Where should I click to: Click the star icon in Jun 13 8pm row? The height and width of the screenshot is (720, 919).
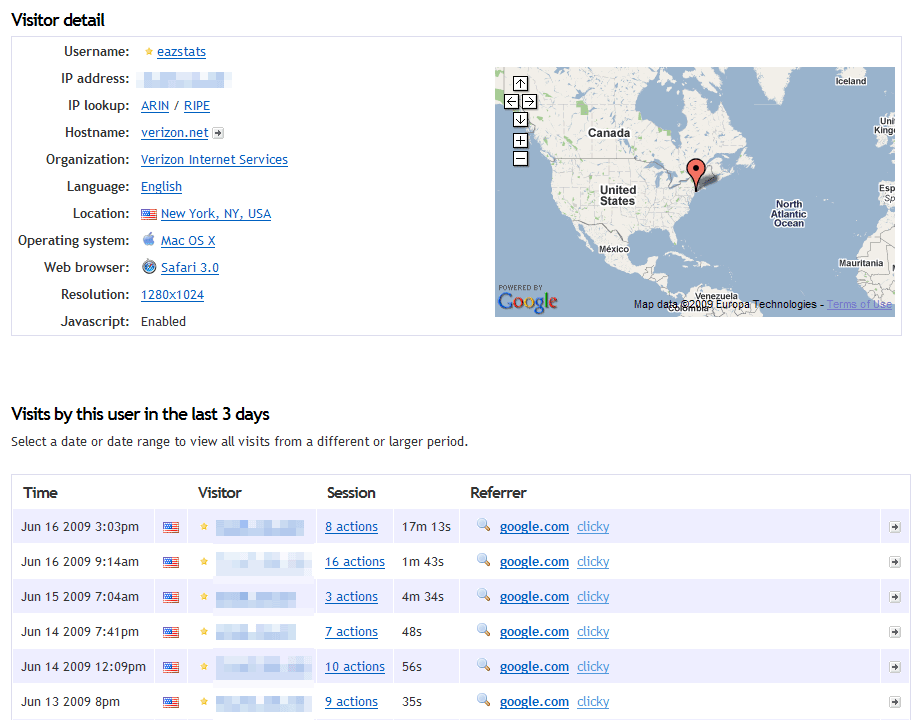click(204, 701)
